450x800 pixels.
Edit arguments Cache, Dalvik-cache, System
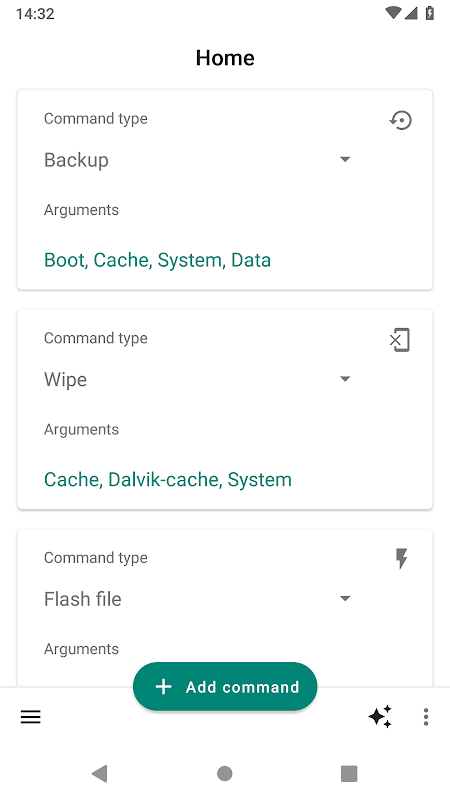coord(168,480)
